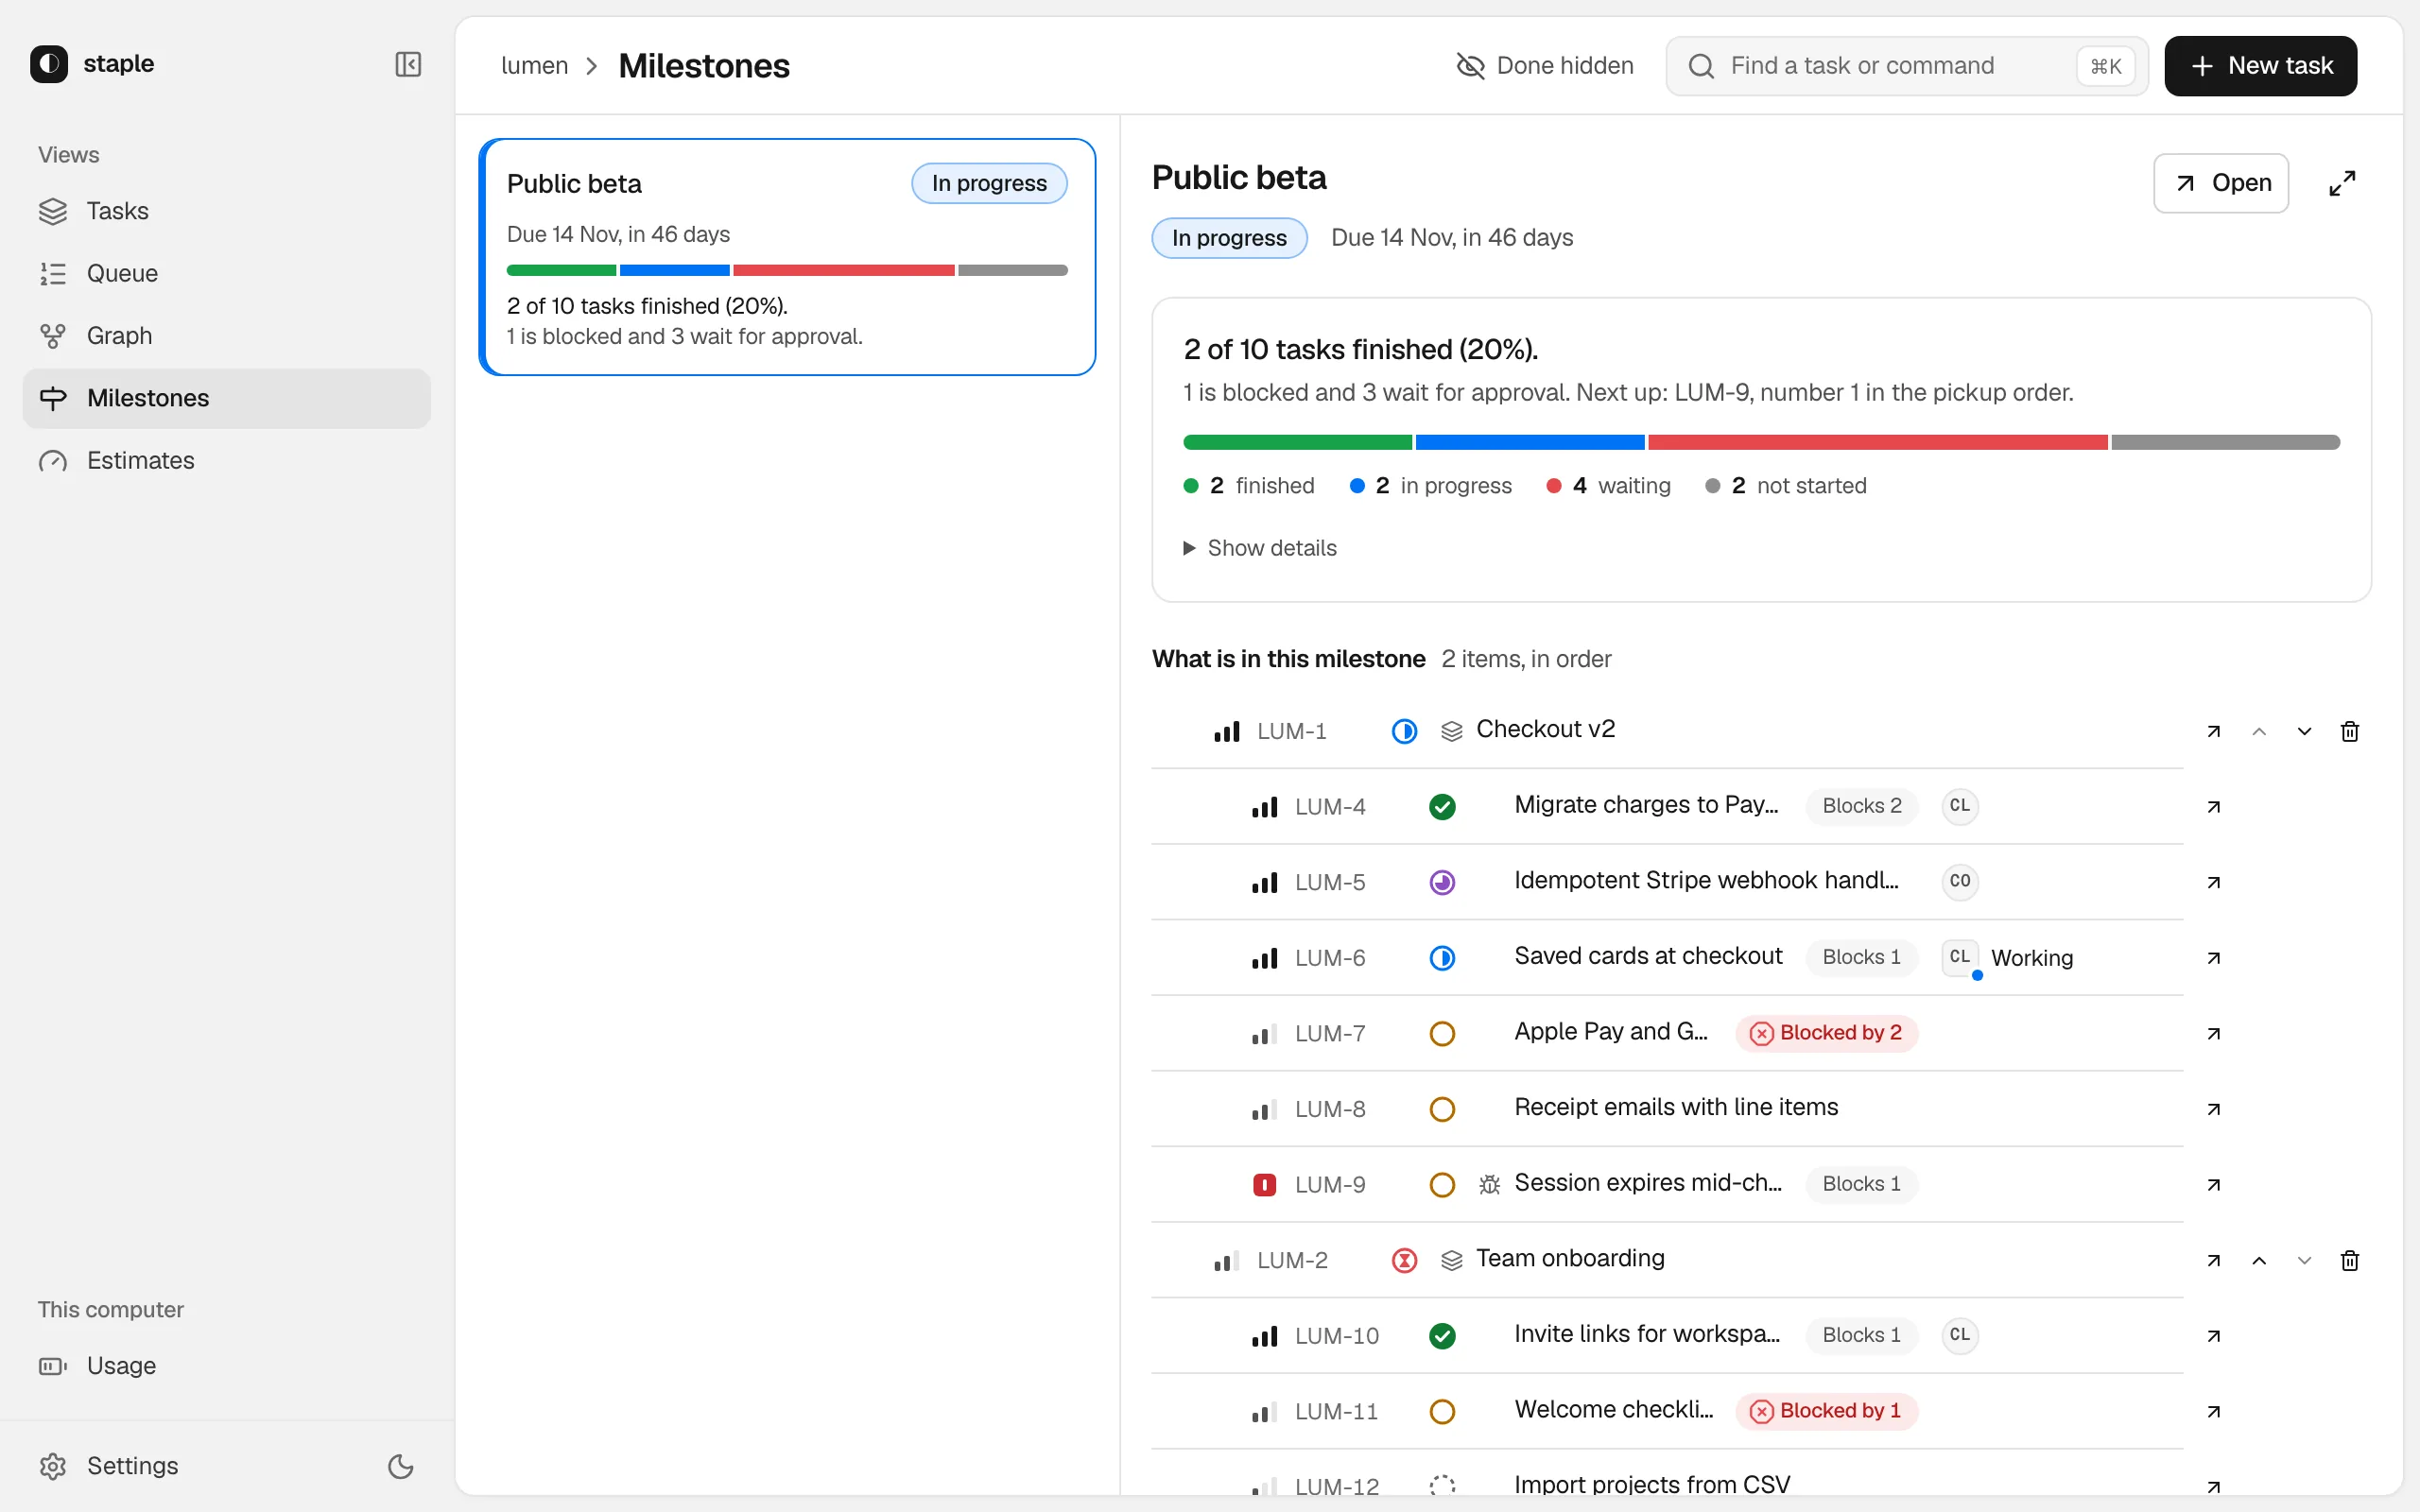2420x1512 pixels.
Task: Click the staple app logo
Action: pyautogui.click(x=49, y=64)
